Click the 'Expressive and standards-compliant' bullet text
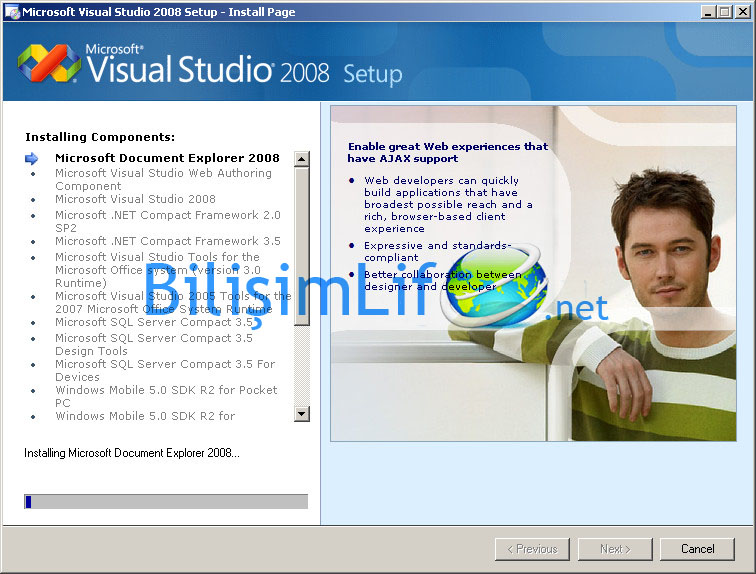The width and height of the screenshot is (756, 574). click(x=438, y=251)
